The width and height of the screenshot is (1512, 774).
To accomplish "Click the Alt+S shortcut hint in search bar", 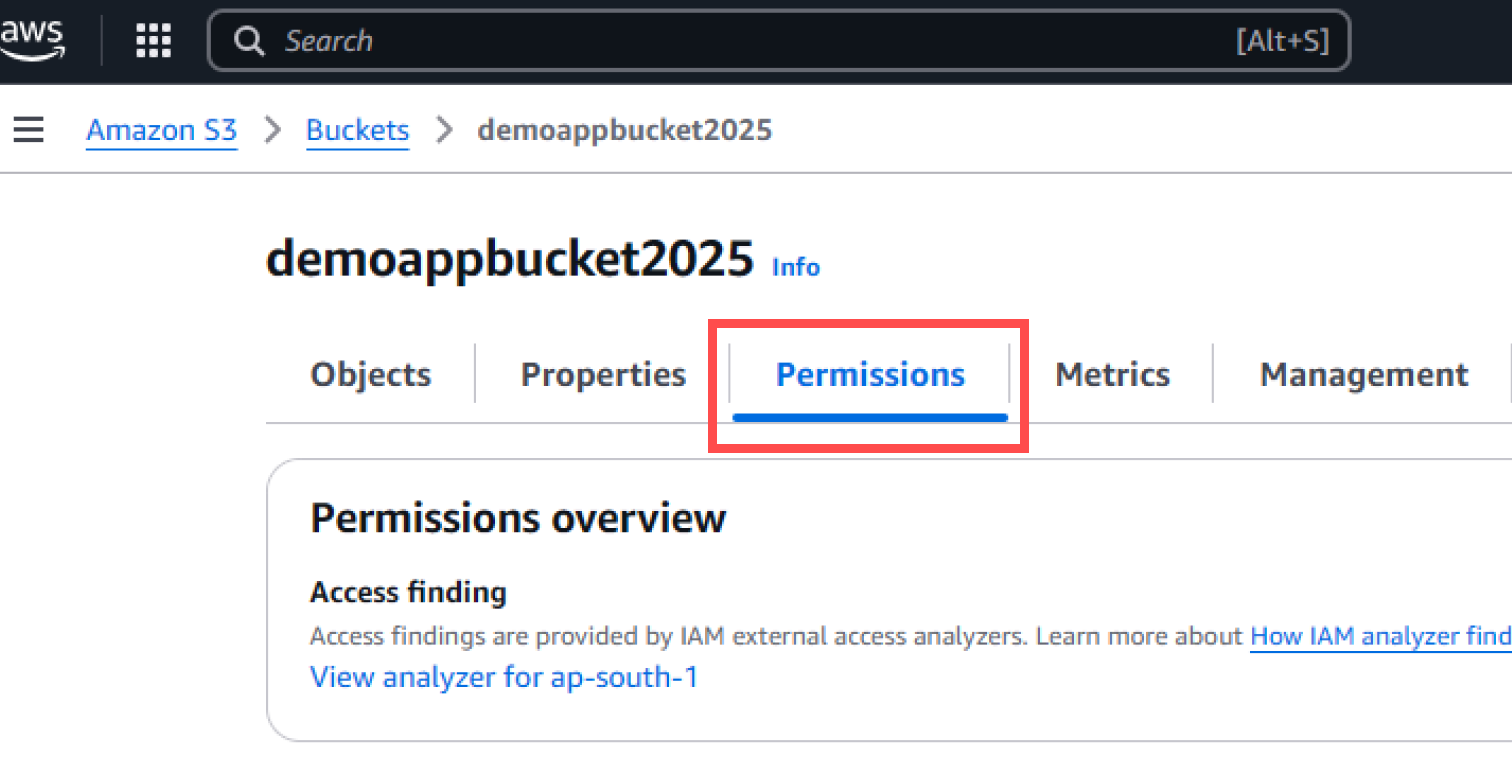I will point(1282,41).
